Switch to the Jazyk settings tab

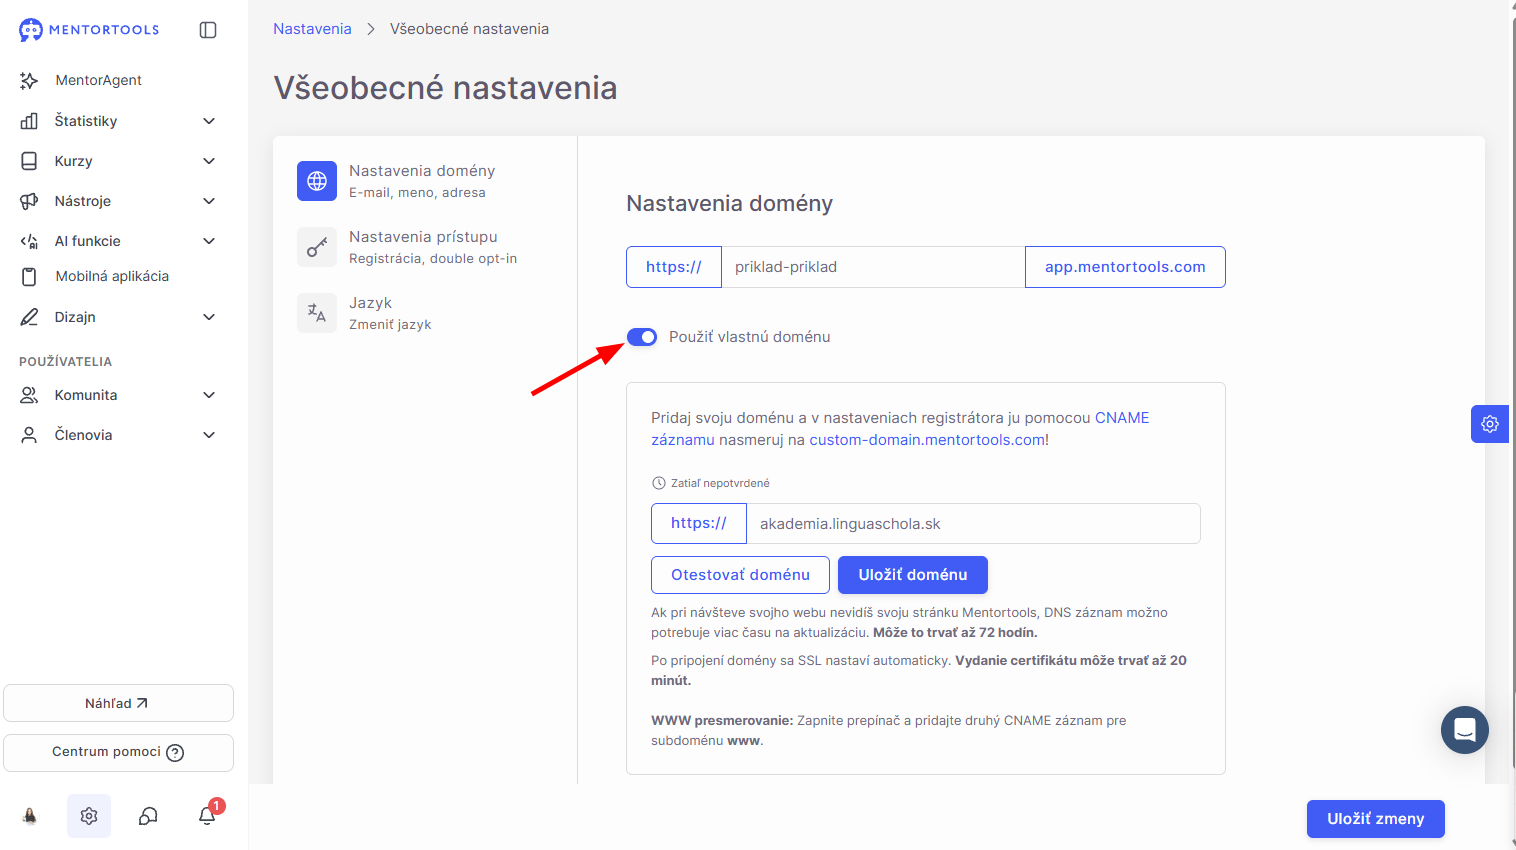(427, 313)
